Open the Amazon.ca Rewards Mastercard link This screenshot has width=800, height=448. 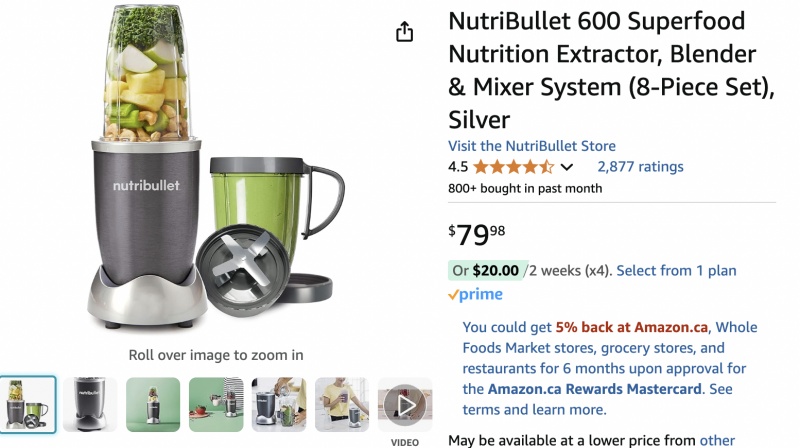tap(594, 389)
